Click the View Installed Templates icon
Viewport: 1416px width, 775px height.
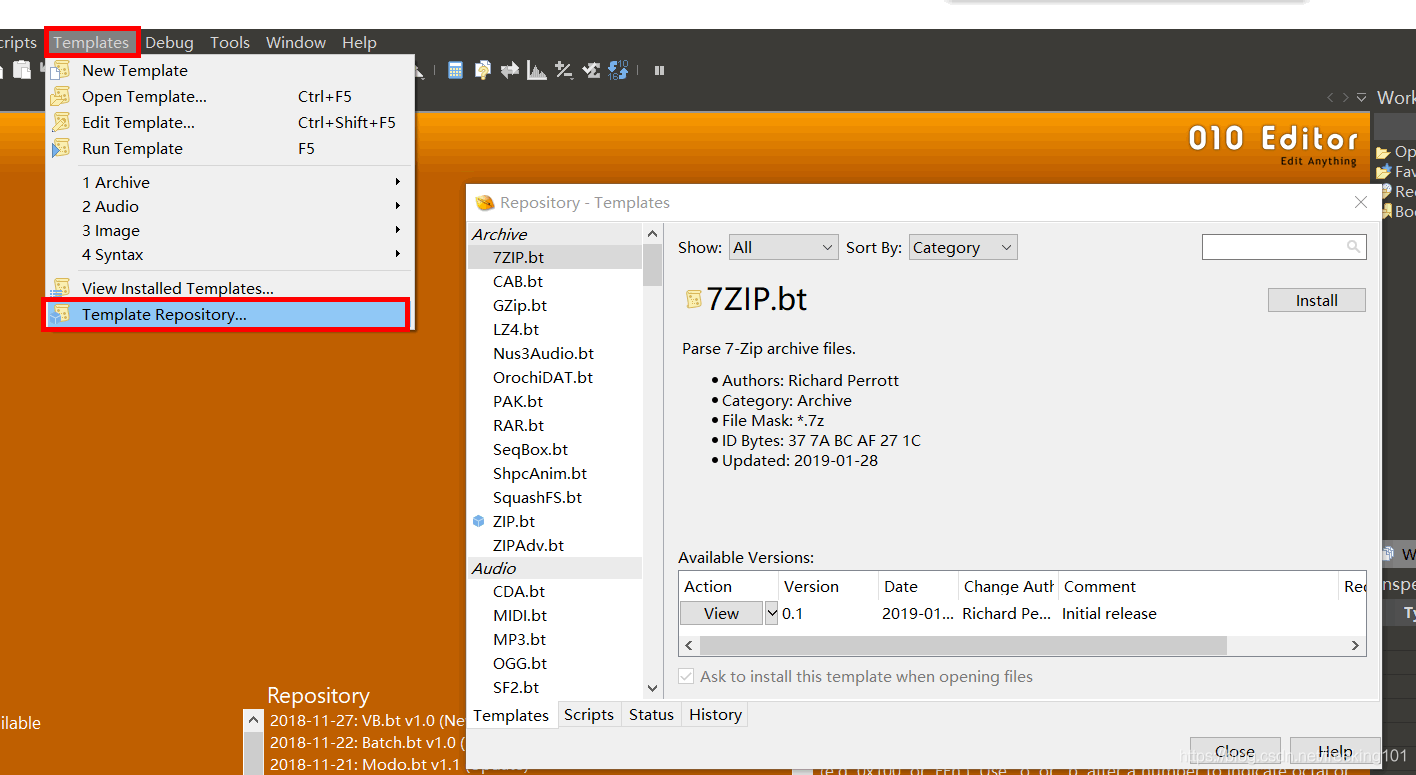point(61,288)
